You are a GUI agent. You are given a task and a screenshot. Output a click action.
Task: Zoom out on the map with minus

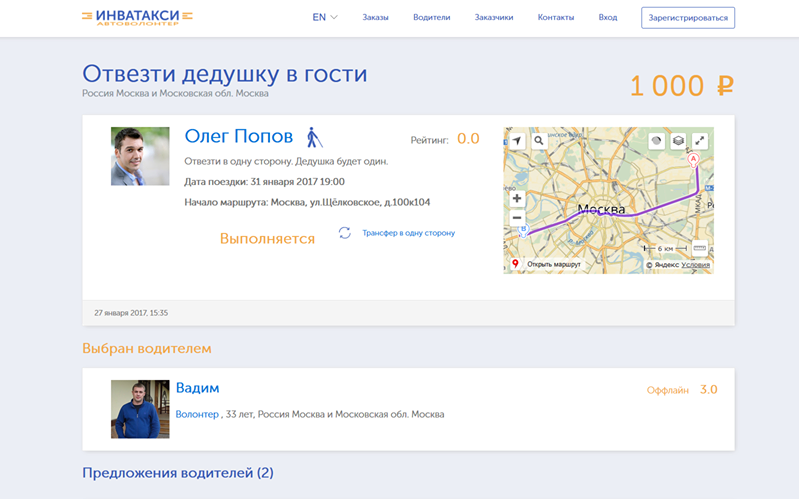pyautogui.click(x=517, y=218)
